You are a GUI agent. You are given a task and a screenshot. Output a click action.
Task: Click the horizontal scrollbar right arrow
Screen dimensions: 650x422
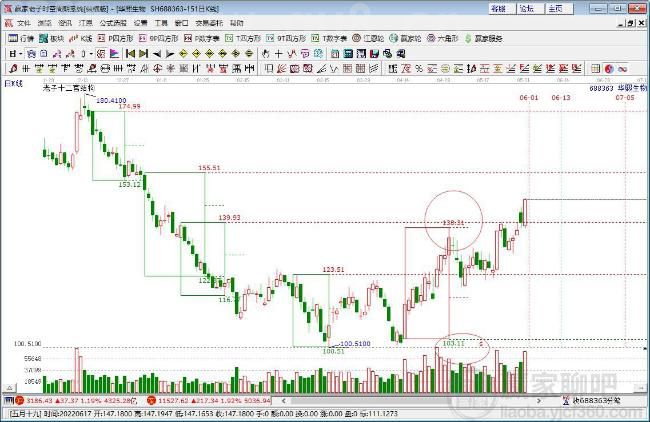[538, 401]
